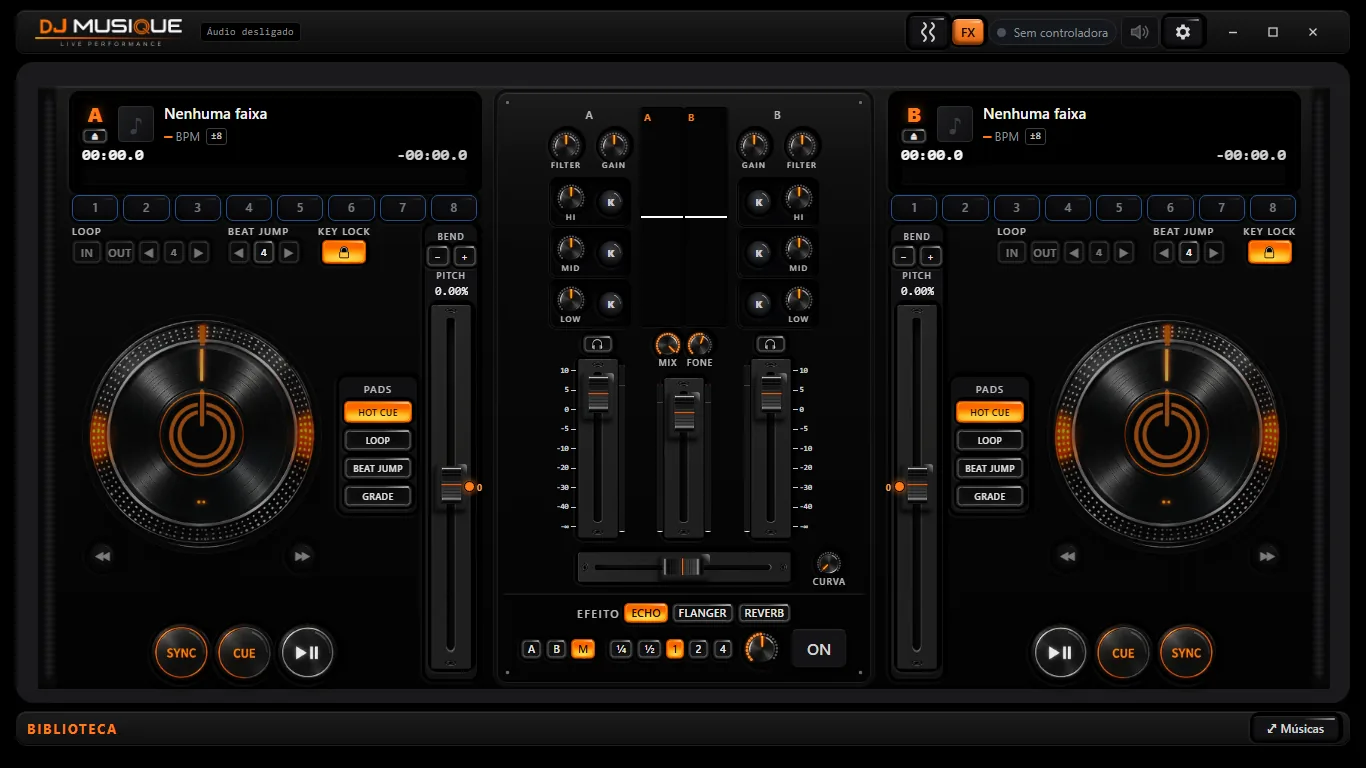
Task: Eject the track from deck A
Action: 95,136
